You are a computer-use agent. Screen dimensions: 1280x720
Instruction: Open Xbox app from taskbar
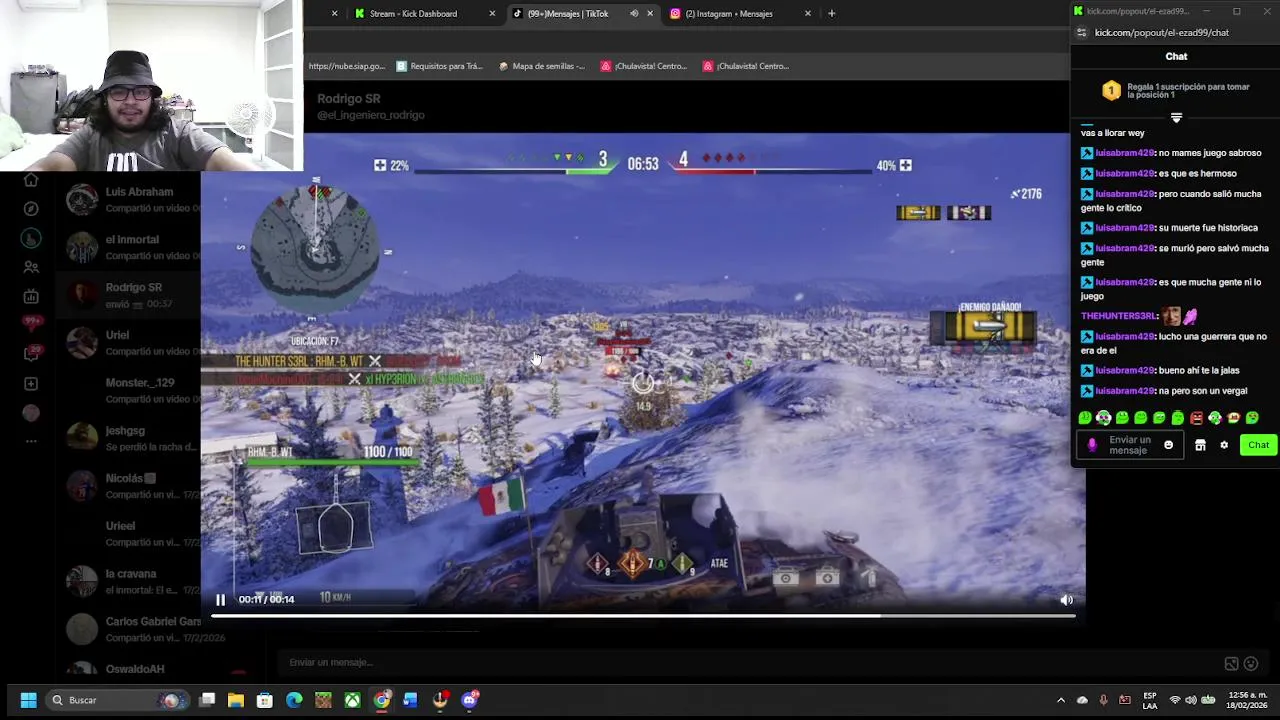point(352,700)
